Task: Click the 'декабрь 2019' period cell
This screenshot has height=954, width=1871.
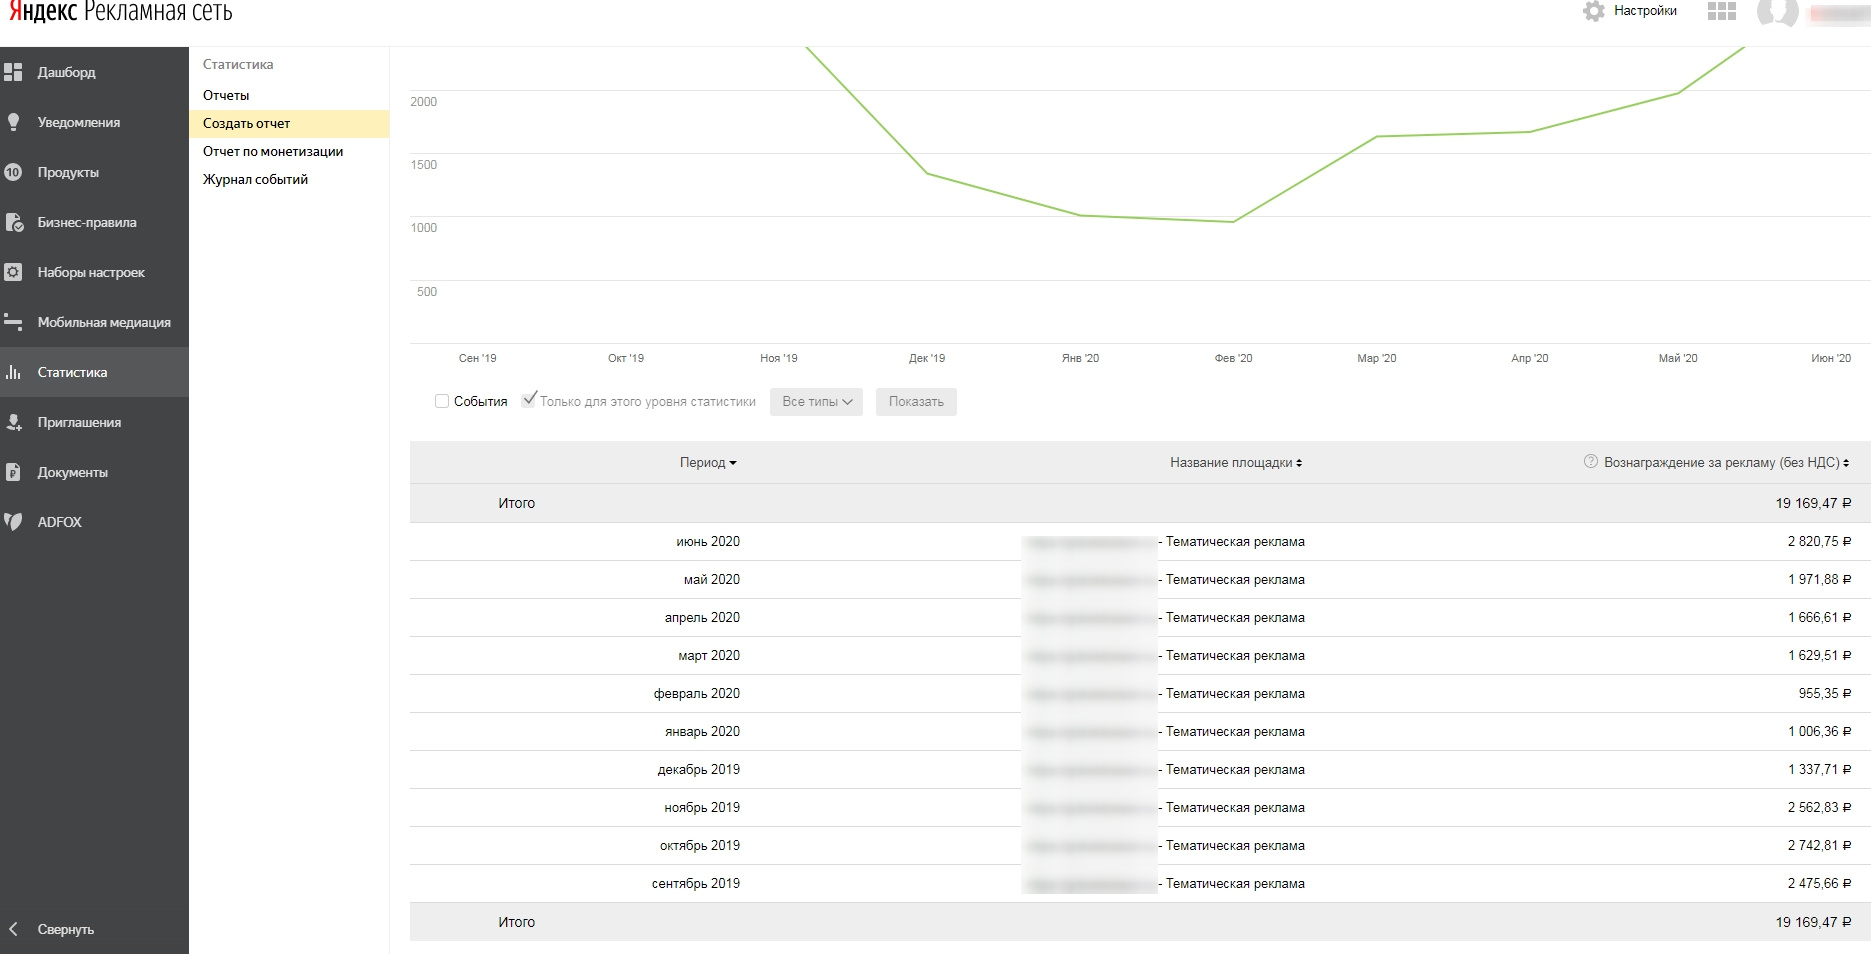Action: tap(699, 769)
